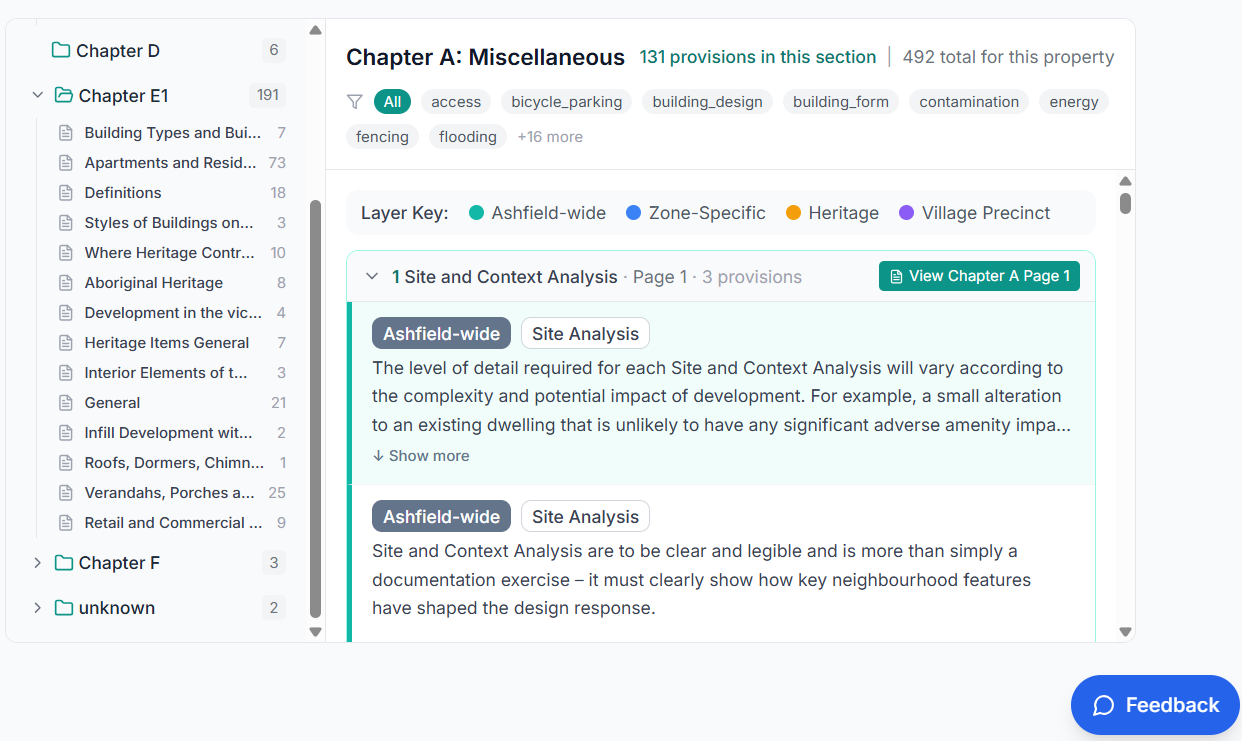1242x741 pixels.
Task: Toggle the flooding filter chip
Action: tap(467, 137)
